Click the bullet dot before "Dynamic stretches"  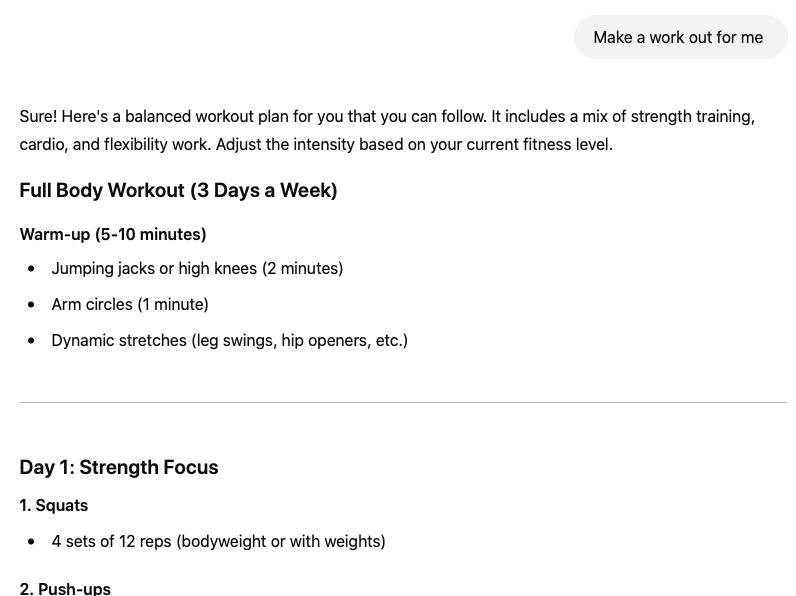(x=31, y=341)
